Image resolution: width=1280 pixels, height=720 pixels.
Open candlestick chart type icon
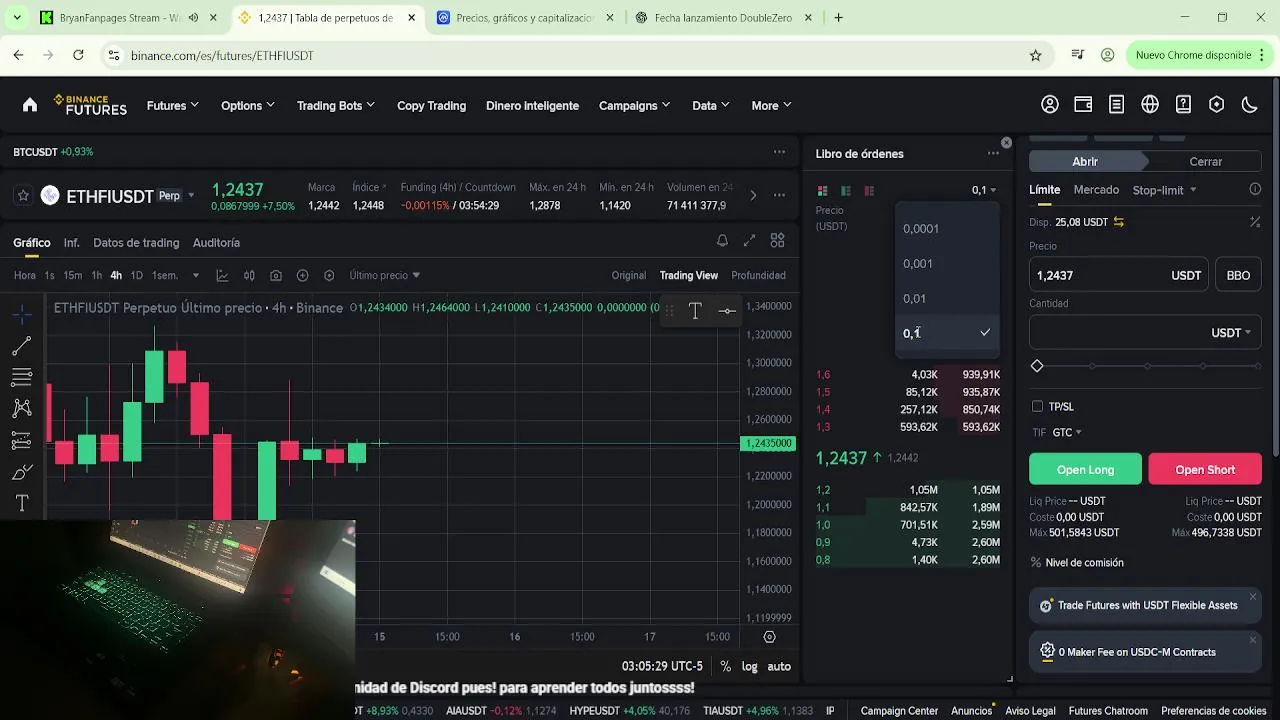click(x=249, y=275)
